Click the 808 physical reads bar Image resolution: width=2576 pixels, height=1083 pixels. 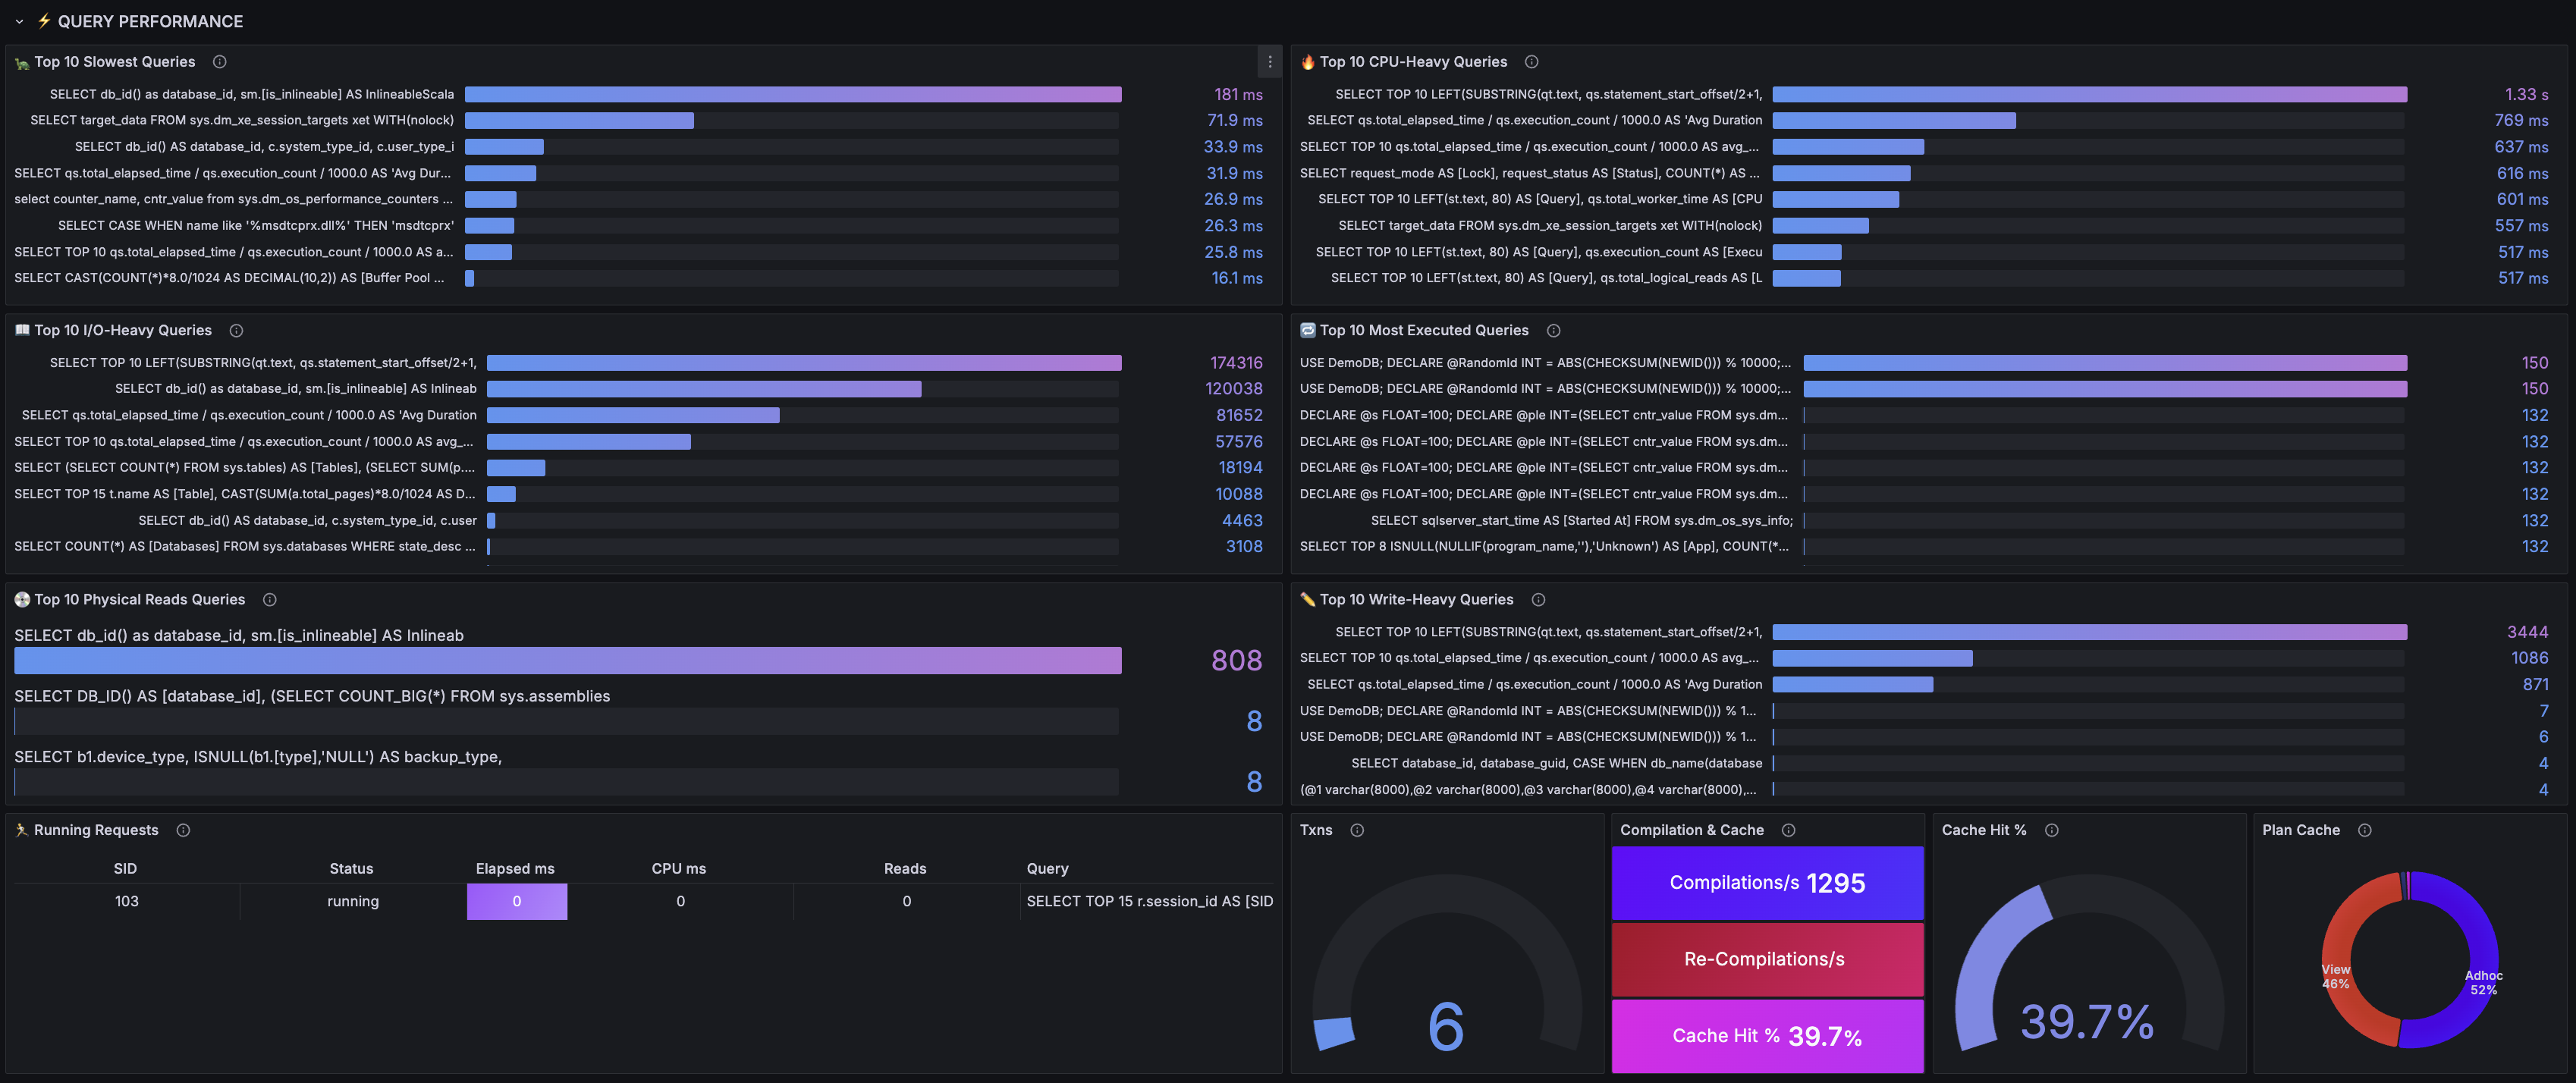click(x=568, y=660)
